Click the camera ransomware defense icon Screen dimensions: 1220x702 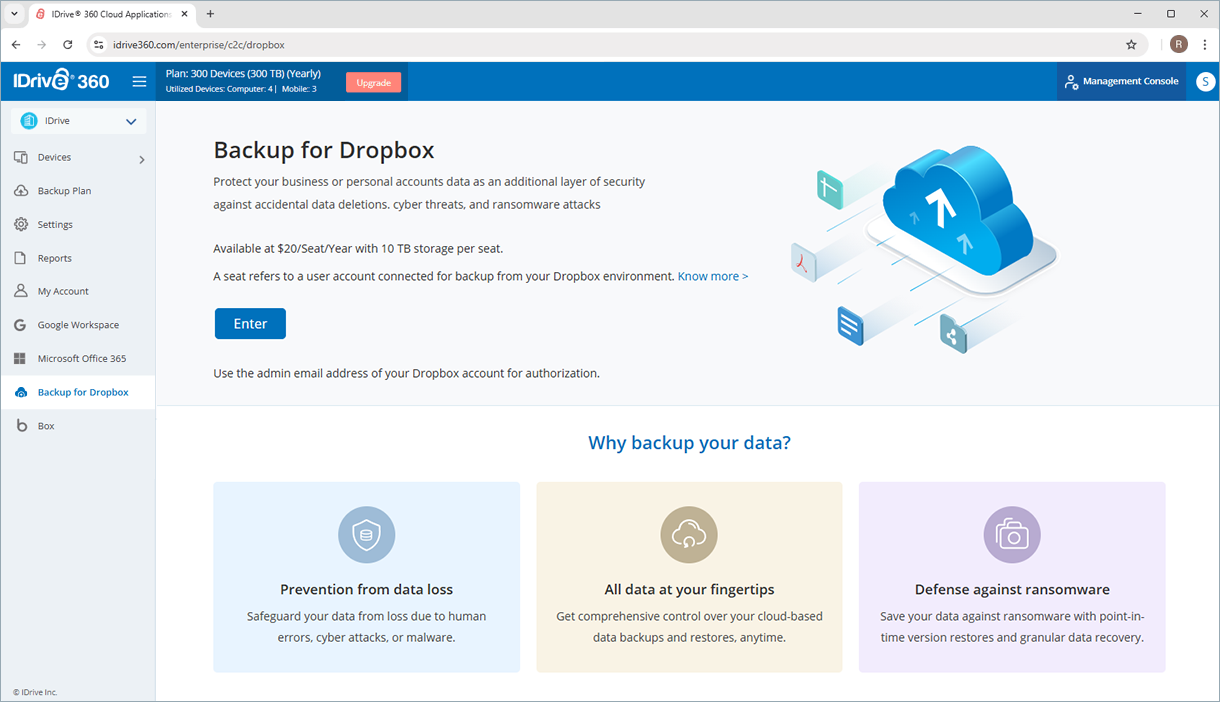tap(1012, 535)
